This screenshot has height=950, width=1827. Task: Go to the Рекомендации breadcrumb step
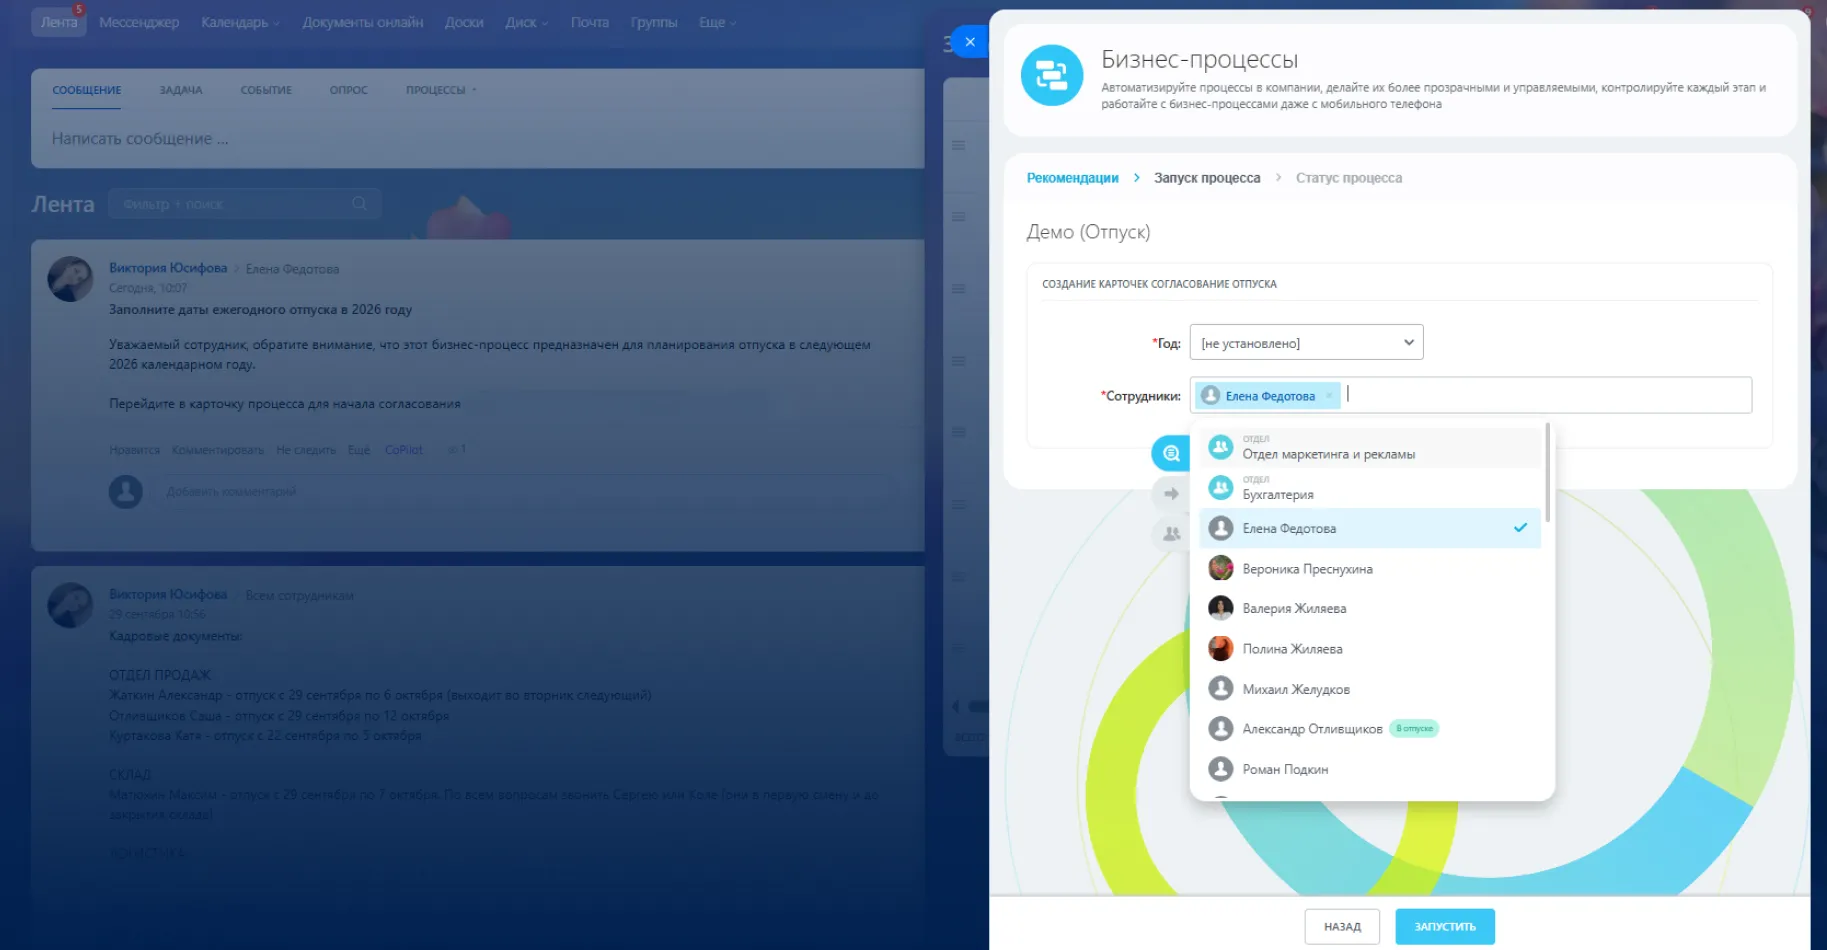pyautogui.click(x=1072, y=178)
